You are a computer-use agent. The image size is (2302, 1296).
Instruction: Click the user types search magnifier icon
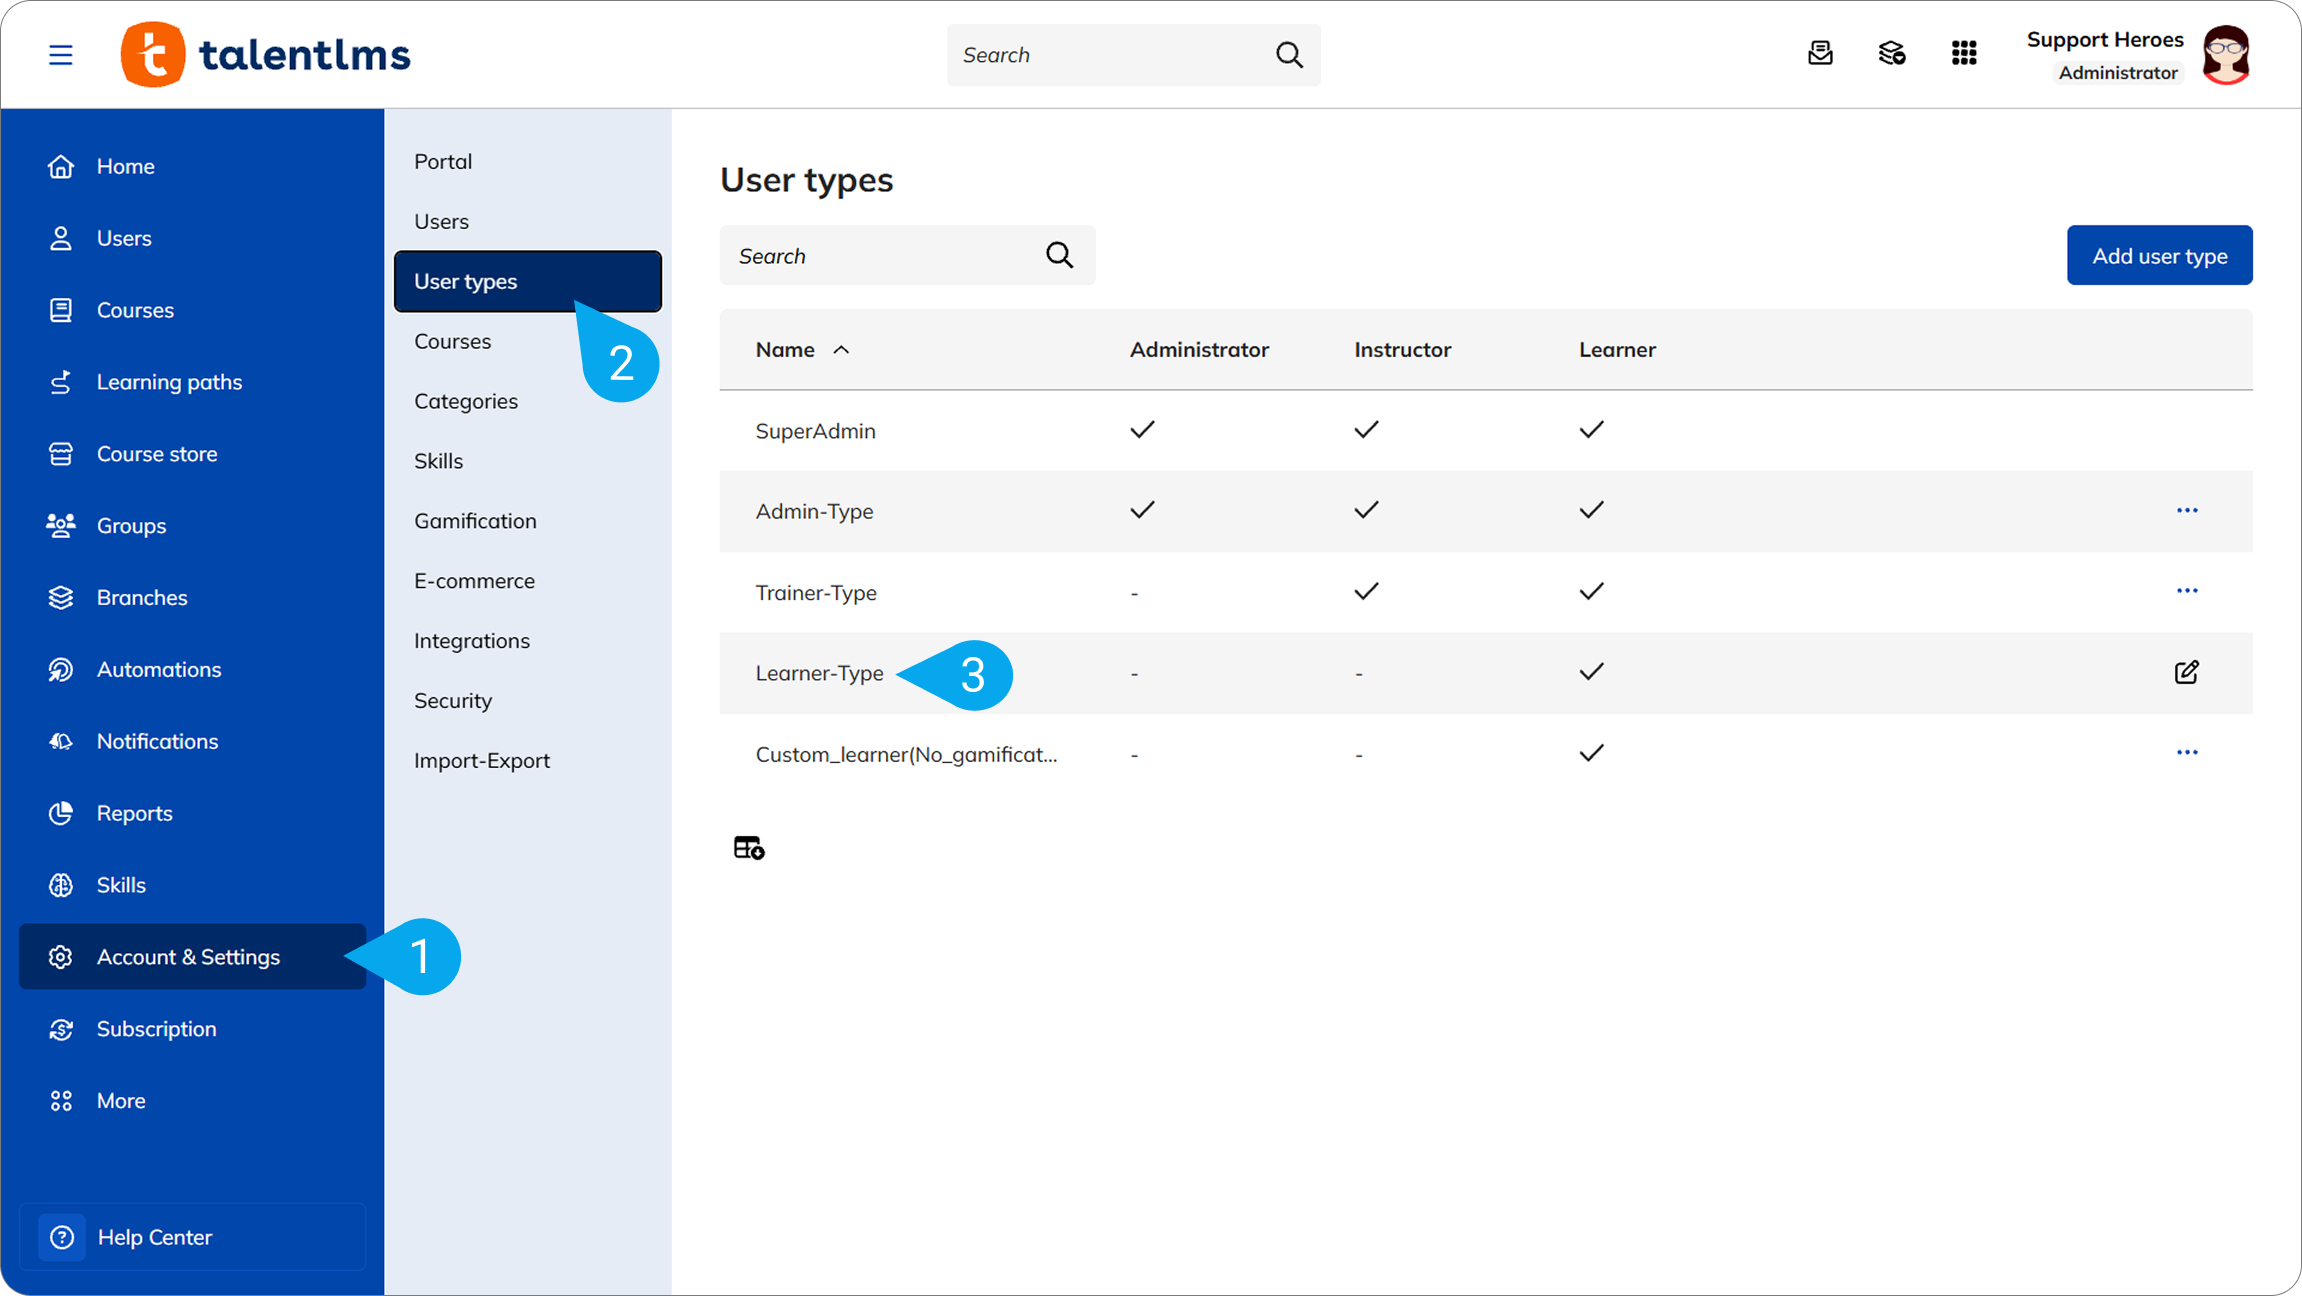[x=1060, y=256]
